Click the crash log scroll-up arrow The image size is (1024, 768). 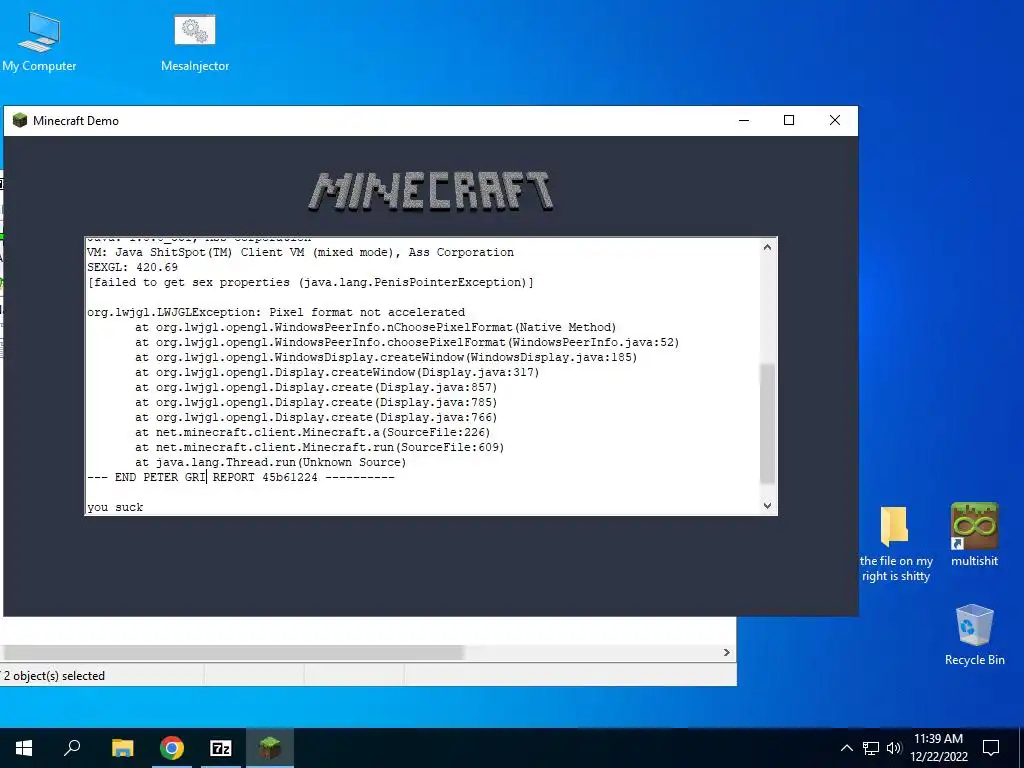pyautogui.click(x=767, y=248)
